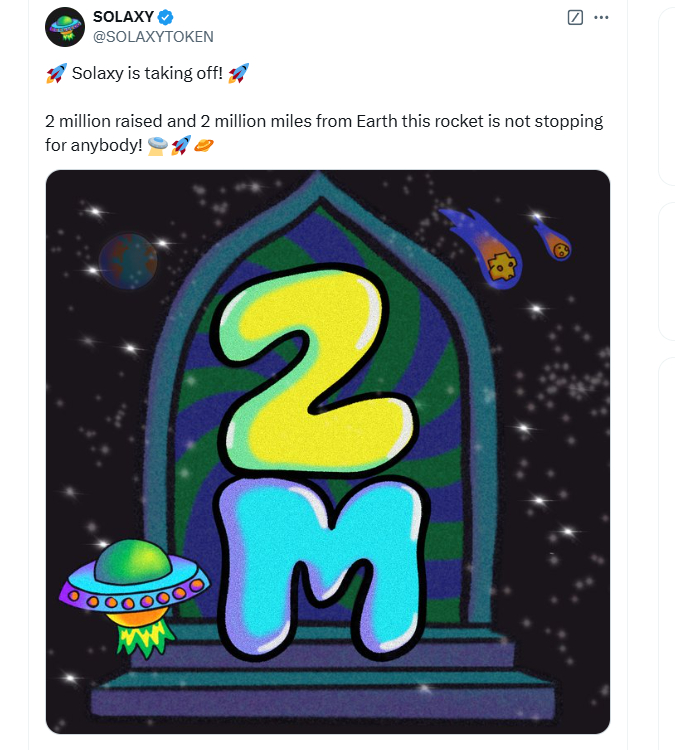Click the SOLAXY profile avatar

click(65, 25)
